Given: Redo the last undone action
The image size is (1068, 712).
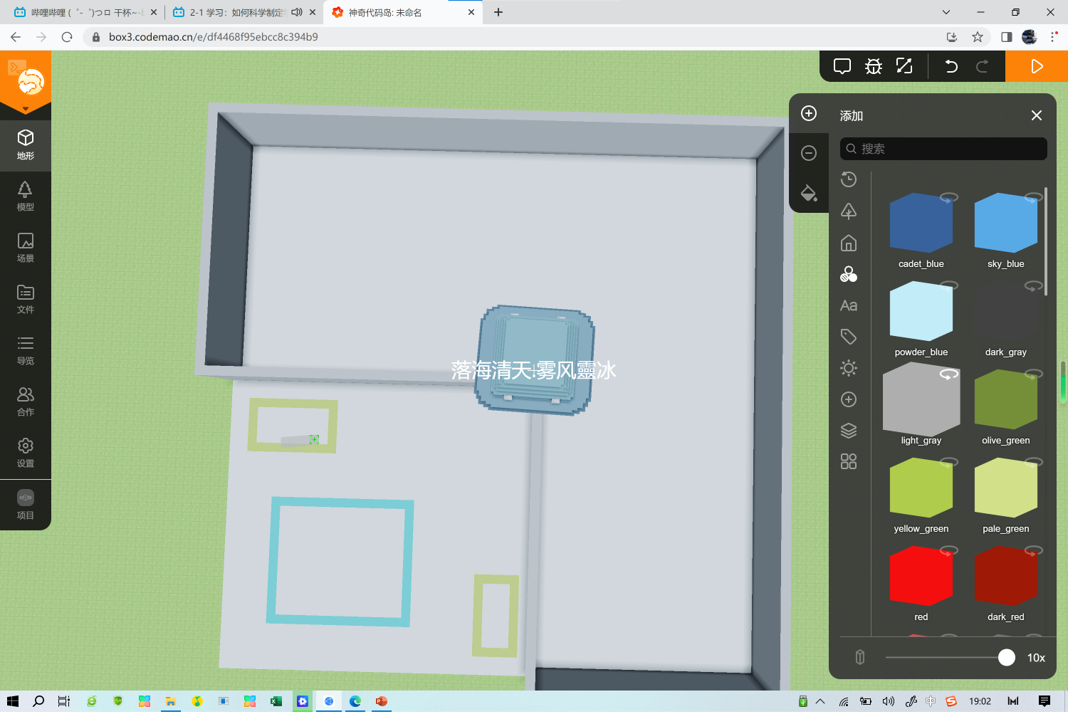Looking at the screenshot, I should coord(982,66).
